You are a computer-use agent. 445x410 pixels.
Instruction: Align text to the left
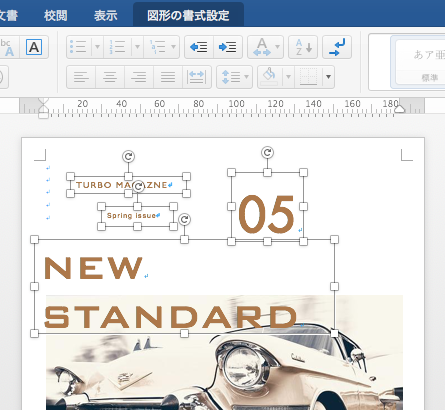pyautogui.click(x=81, y=77)
